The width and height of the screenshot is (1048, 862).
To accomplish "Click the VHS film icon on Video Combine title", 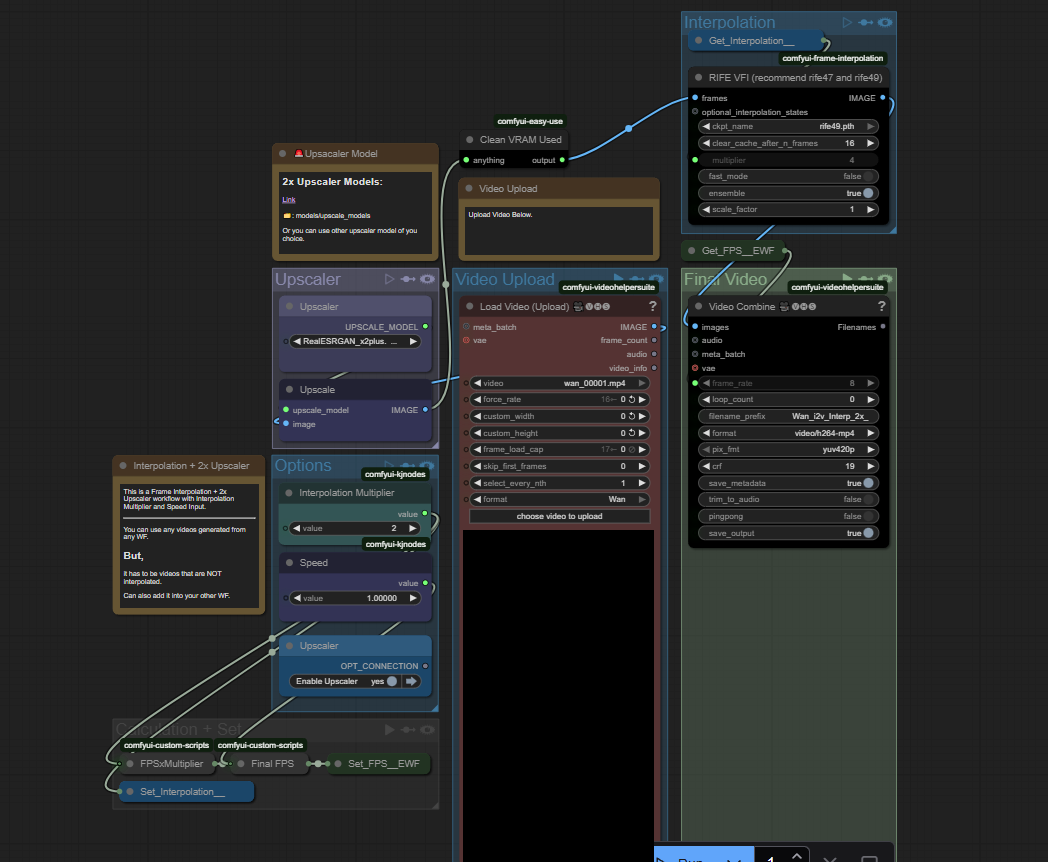I will pos(784,307).
